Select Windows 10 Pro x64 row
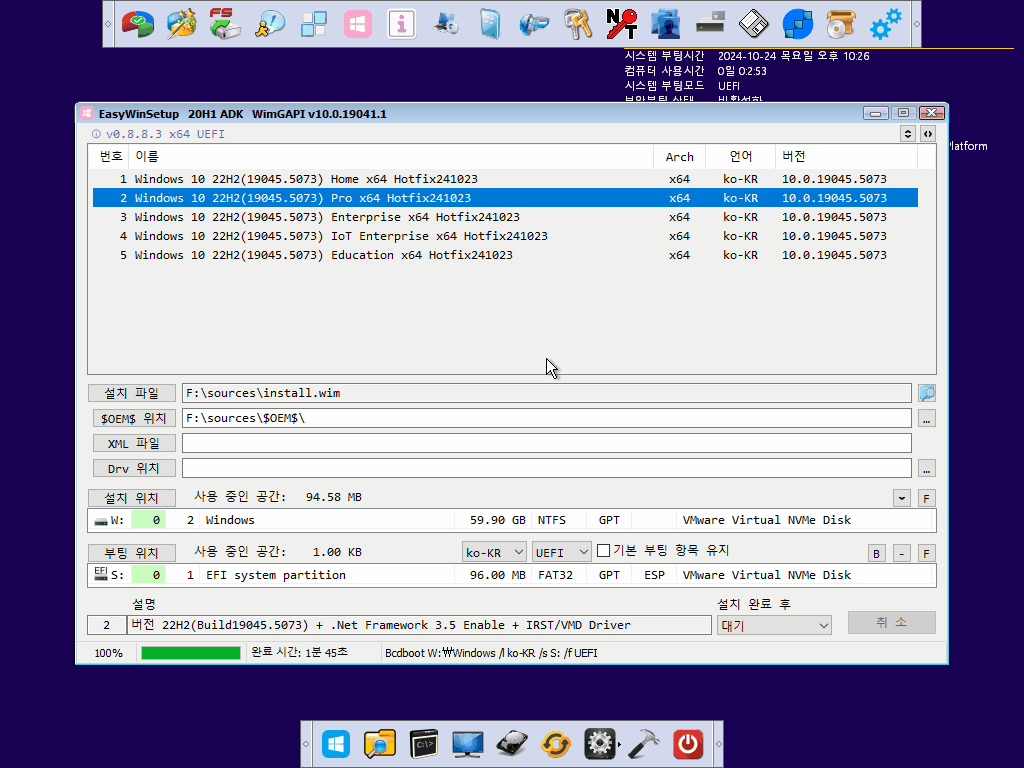Screen dimensions: 1024x768 tap(505, 198)
